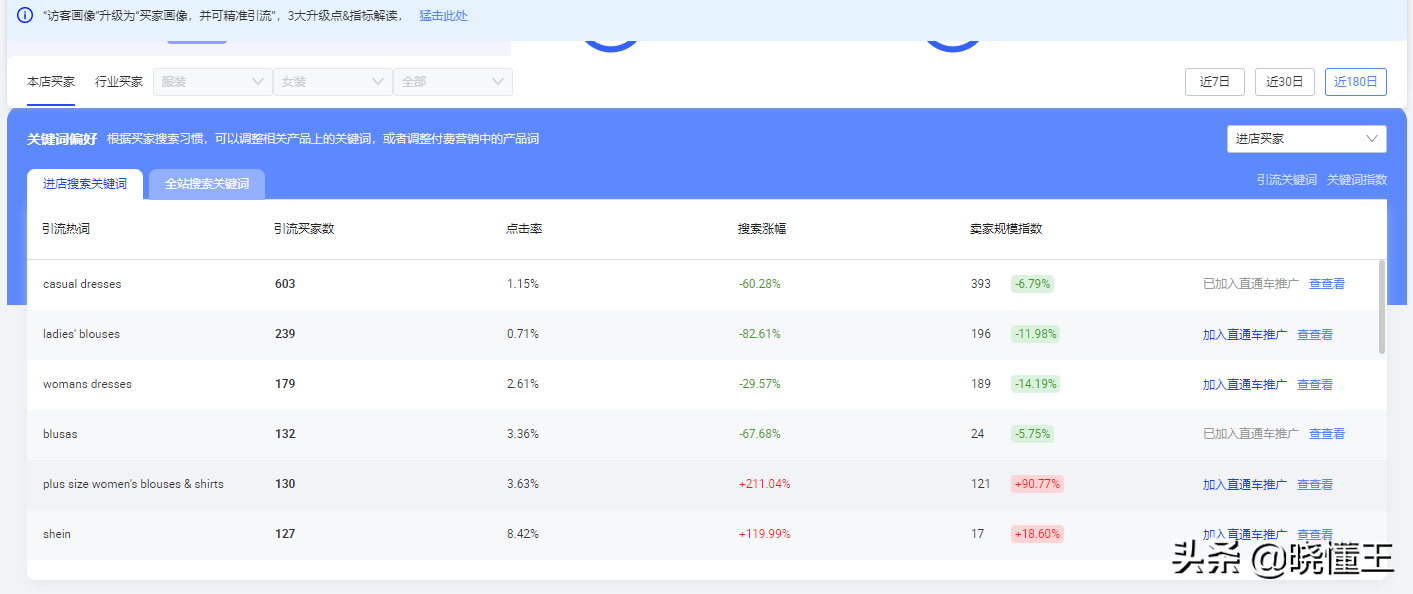Screen dimensions: 1413x594
Task: Click 已加入直通车推广 for blusas
Action: pyautogui.click(x=1251, y=434)
